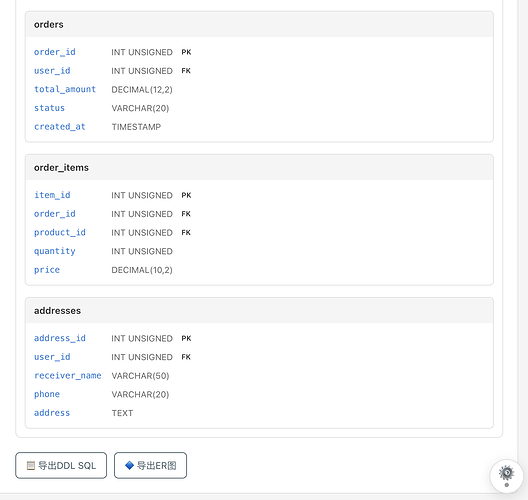Click order_id field in order_items table
Screen dimensions: 528x500
click(55, 214)
